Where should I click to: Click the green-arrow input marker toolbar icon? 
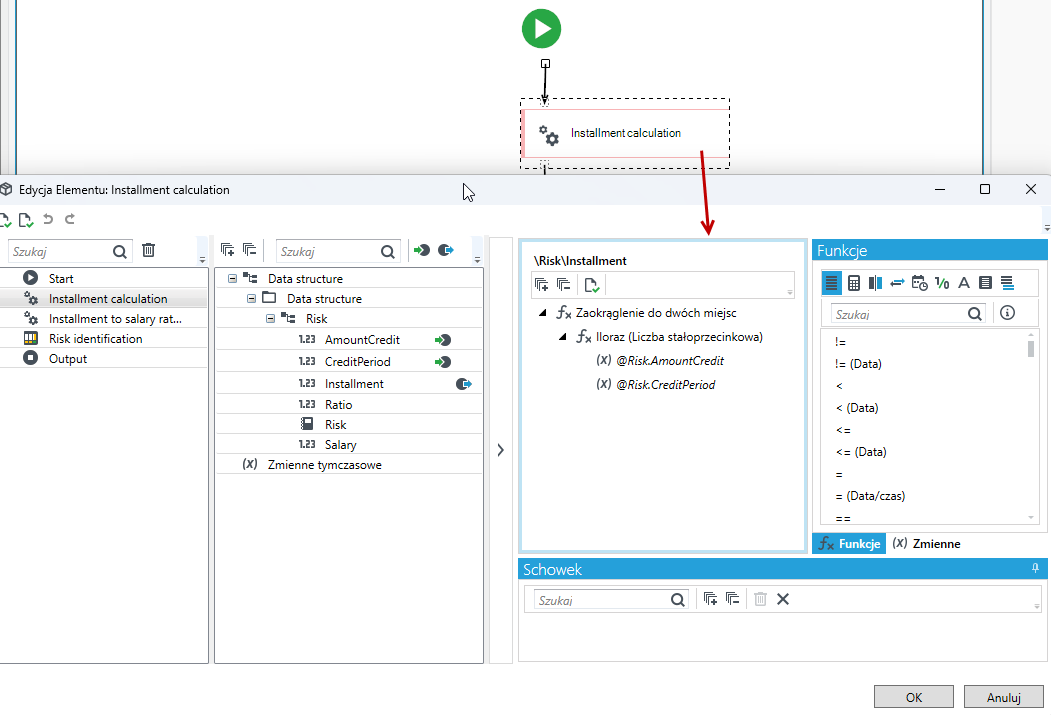click(x=422, y=251)
